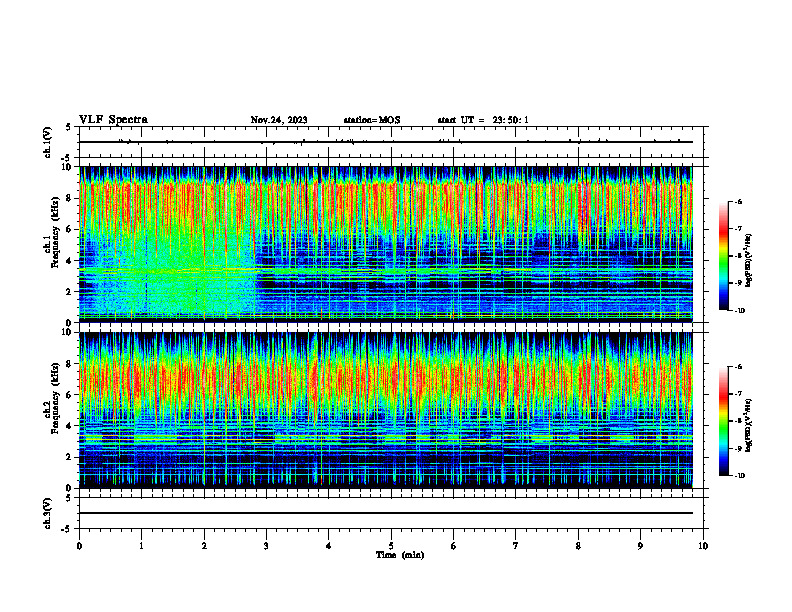Click the "VLF Spectra" plot title
The width and height of the screenshot is (792, 612).
coord(113,120)
